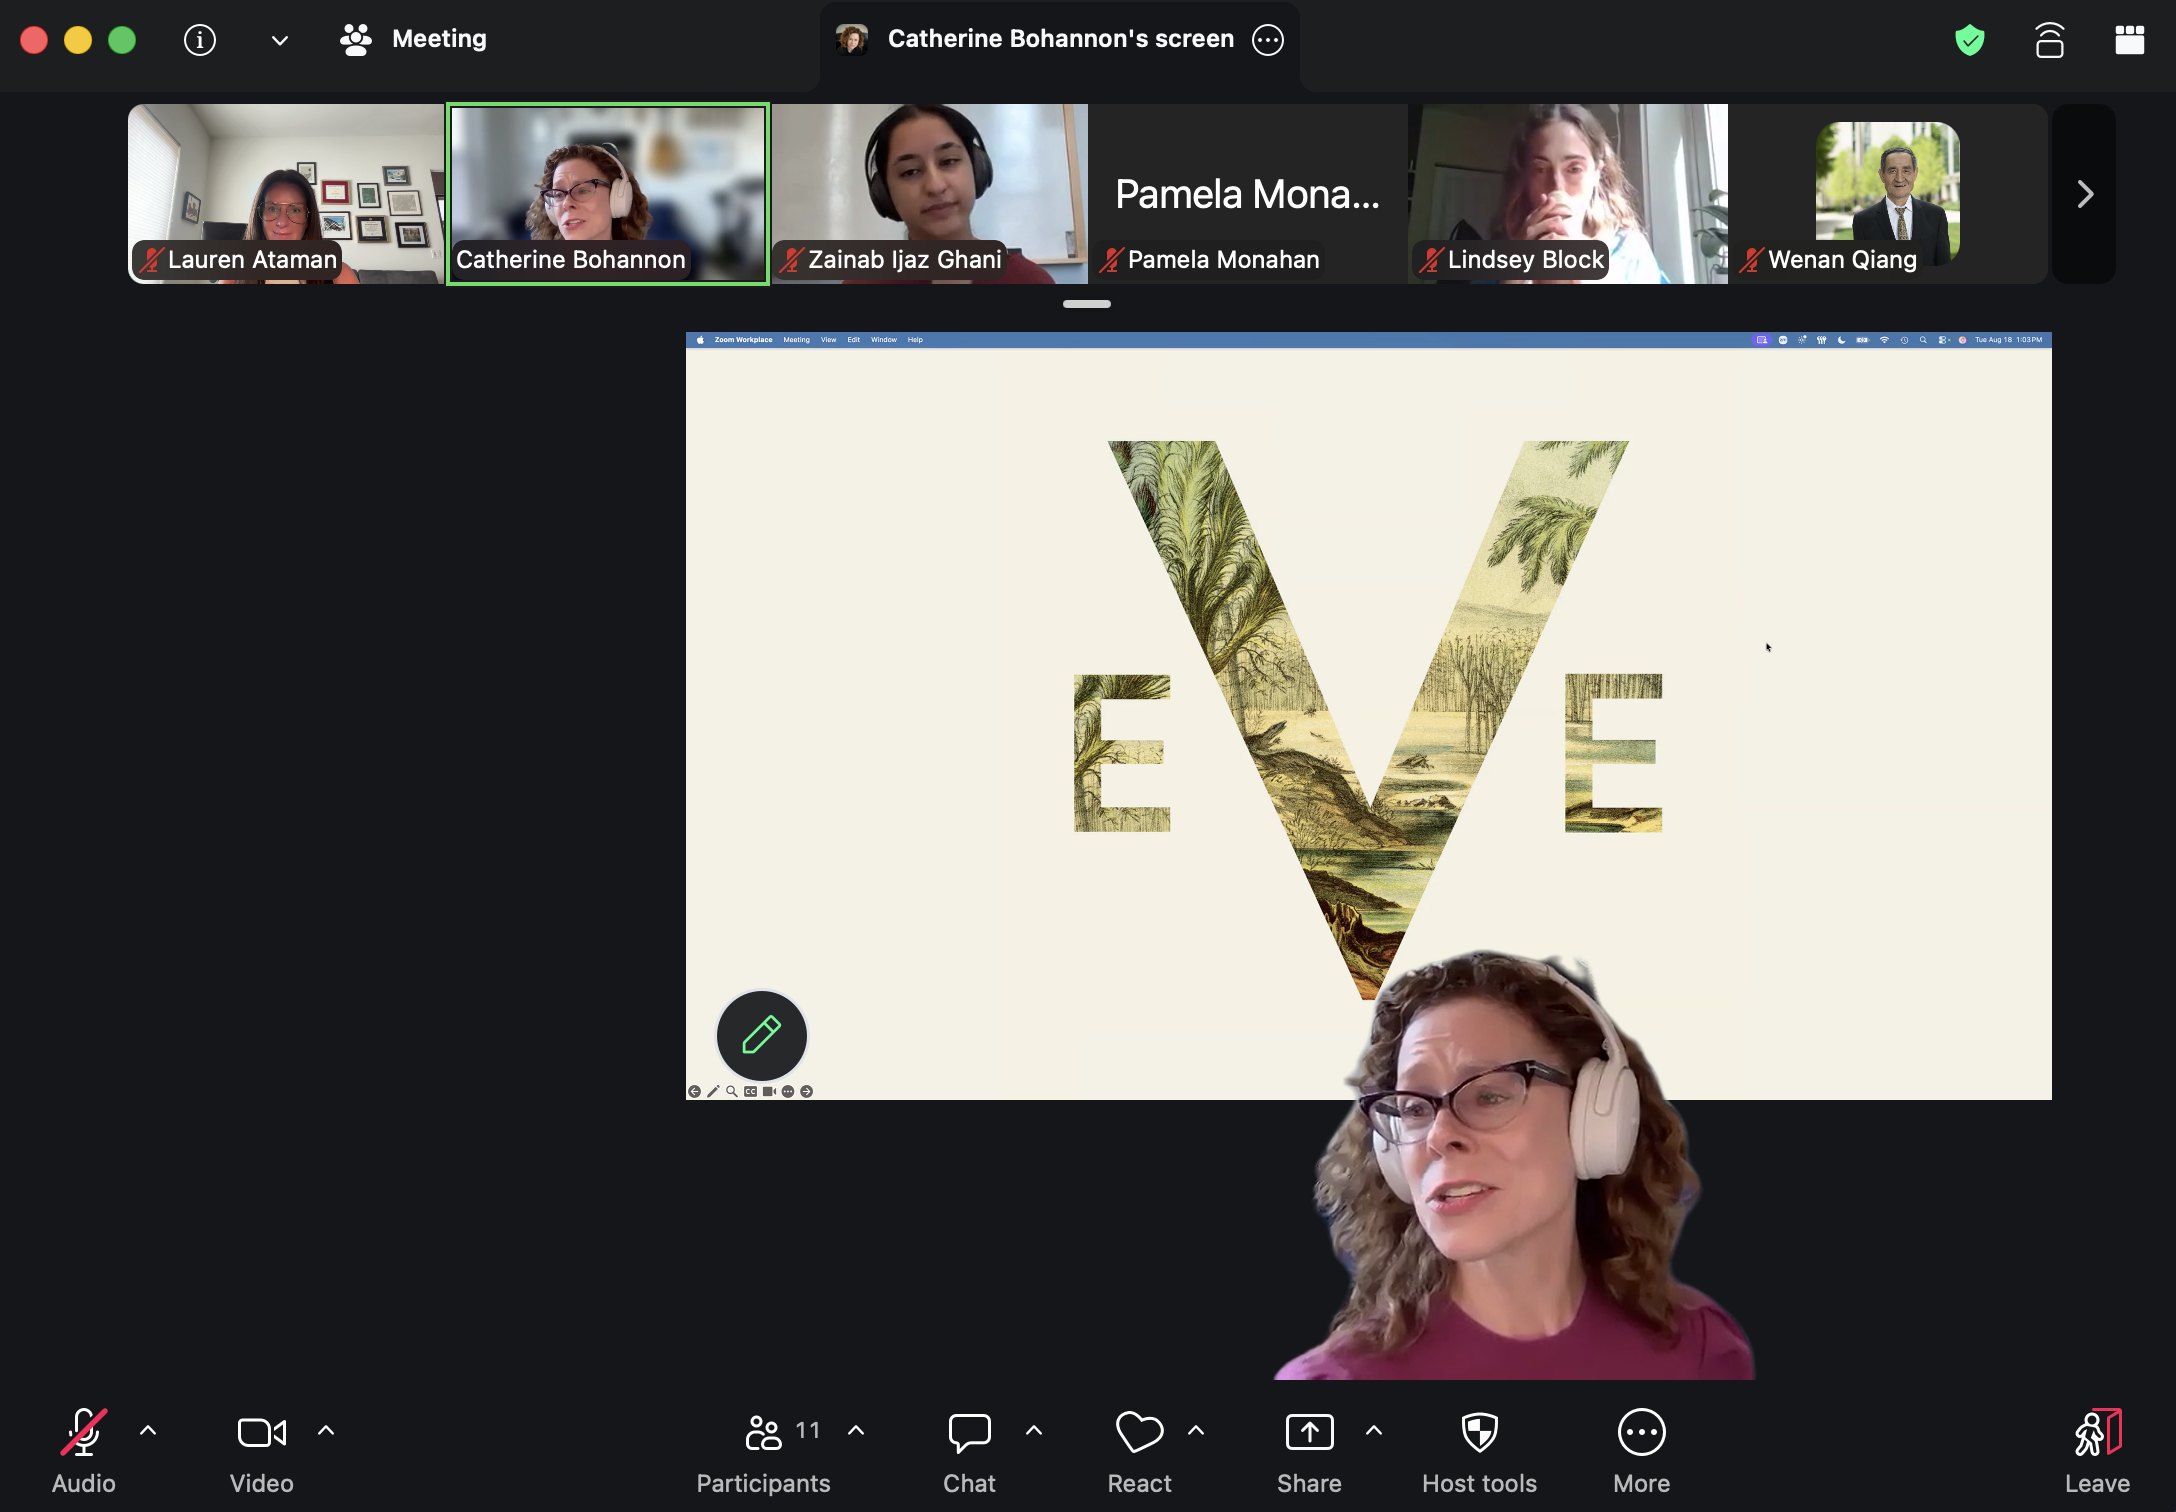Image resolution: width=2176 pixels, height=1512 pixels.
Task: Click the Wi-Fi icon in the shared menu bar
Action: point(1884,340)
